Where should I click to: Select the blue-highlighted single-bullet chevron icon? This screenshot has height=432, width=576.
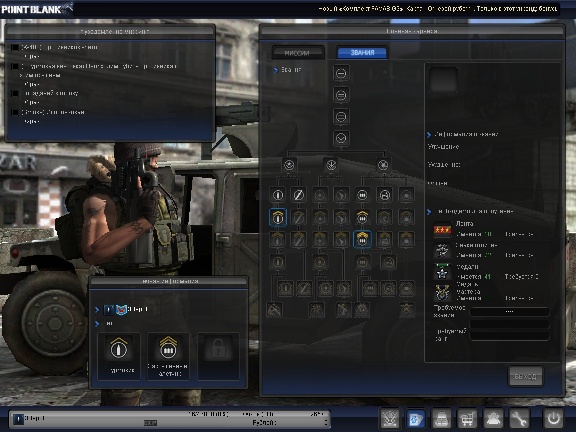(x=278, y=217)
